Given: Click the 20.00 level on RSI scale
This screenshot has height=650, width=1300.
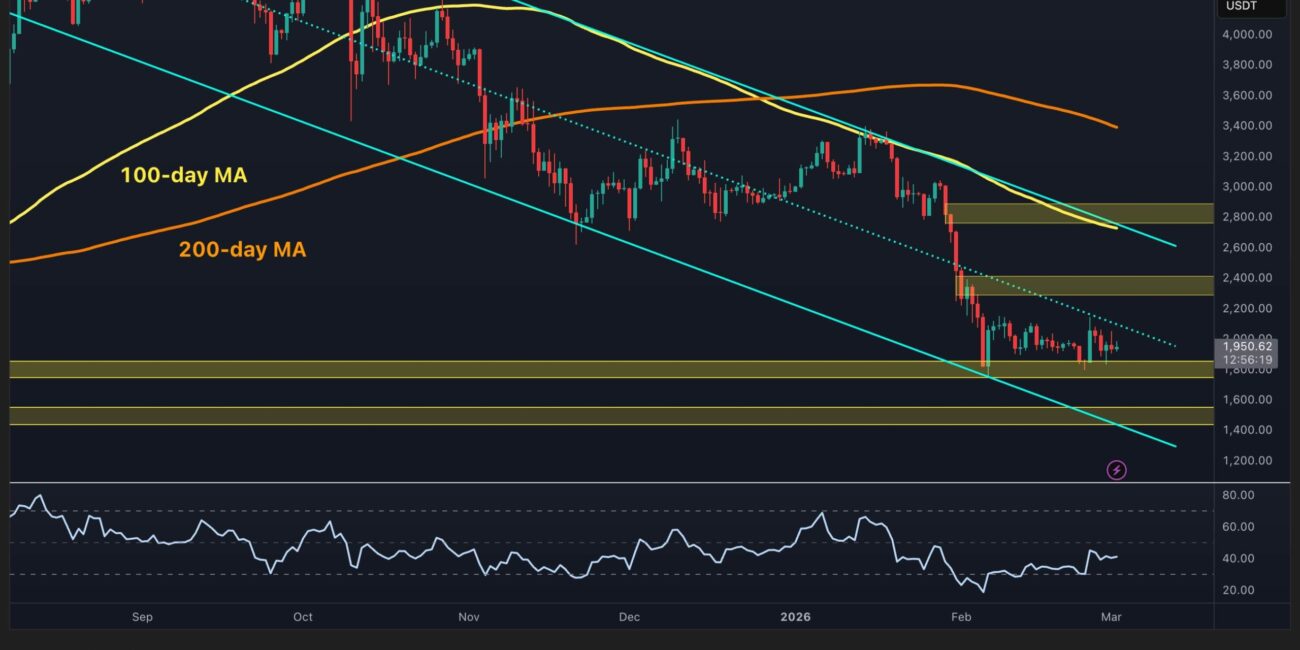Looking at the screenshot, I should point(1237,590).
